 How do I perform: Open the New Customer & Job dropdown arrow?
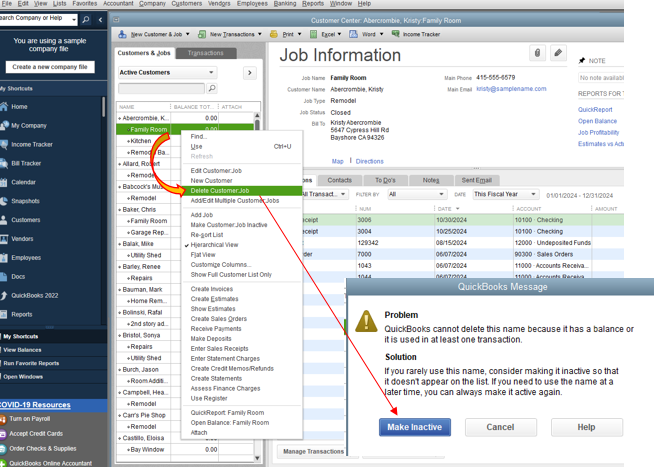click(187, 34)
